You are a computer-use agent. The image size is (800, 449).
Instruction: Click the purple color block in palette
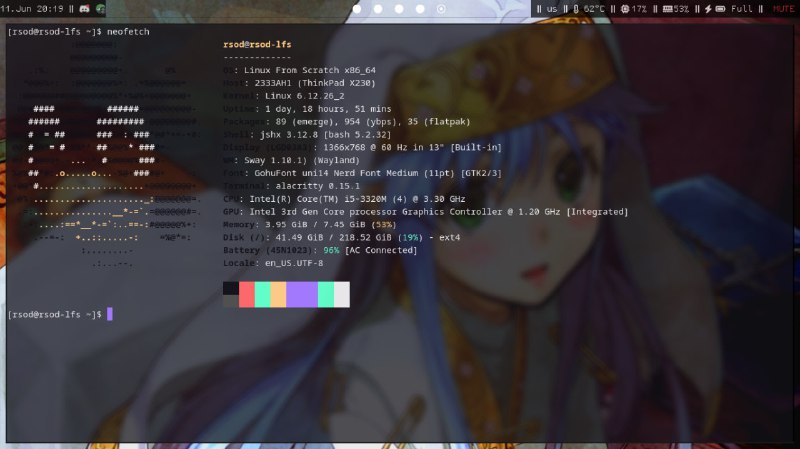[x=302, y=294]
